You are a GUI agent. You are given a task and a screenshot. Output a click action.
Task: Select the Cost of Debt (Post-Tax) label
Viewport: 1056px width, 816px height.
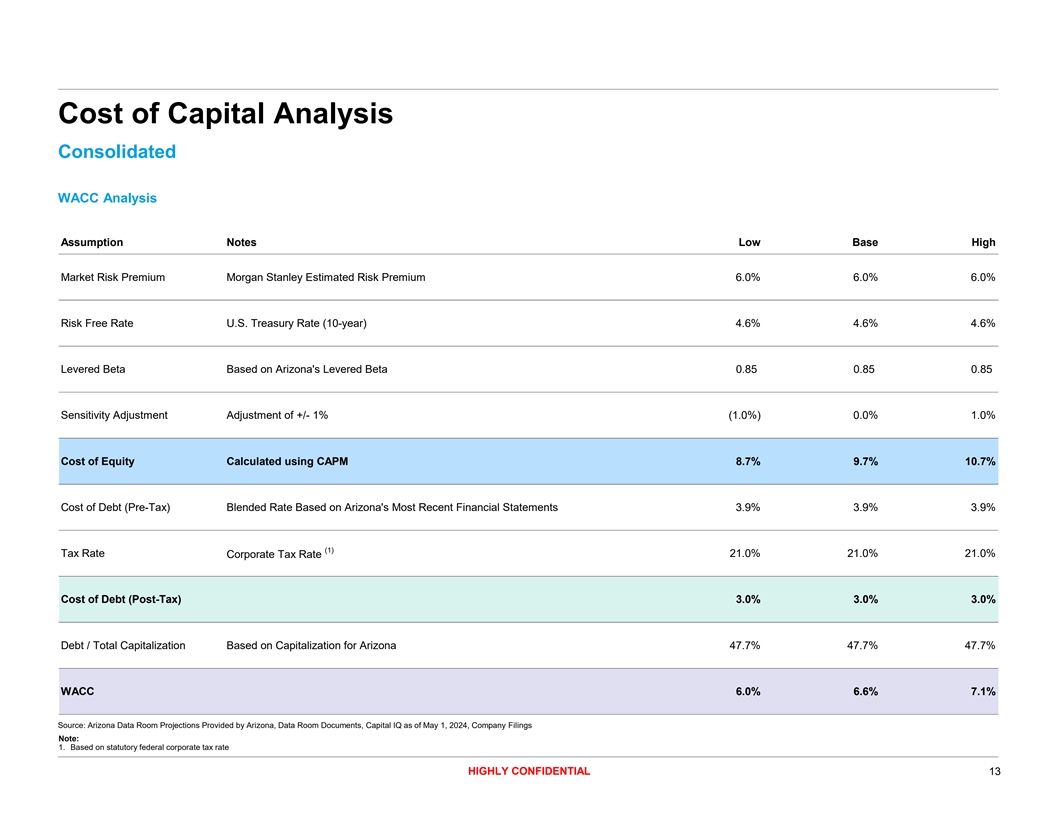[x=121, y=599]
